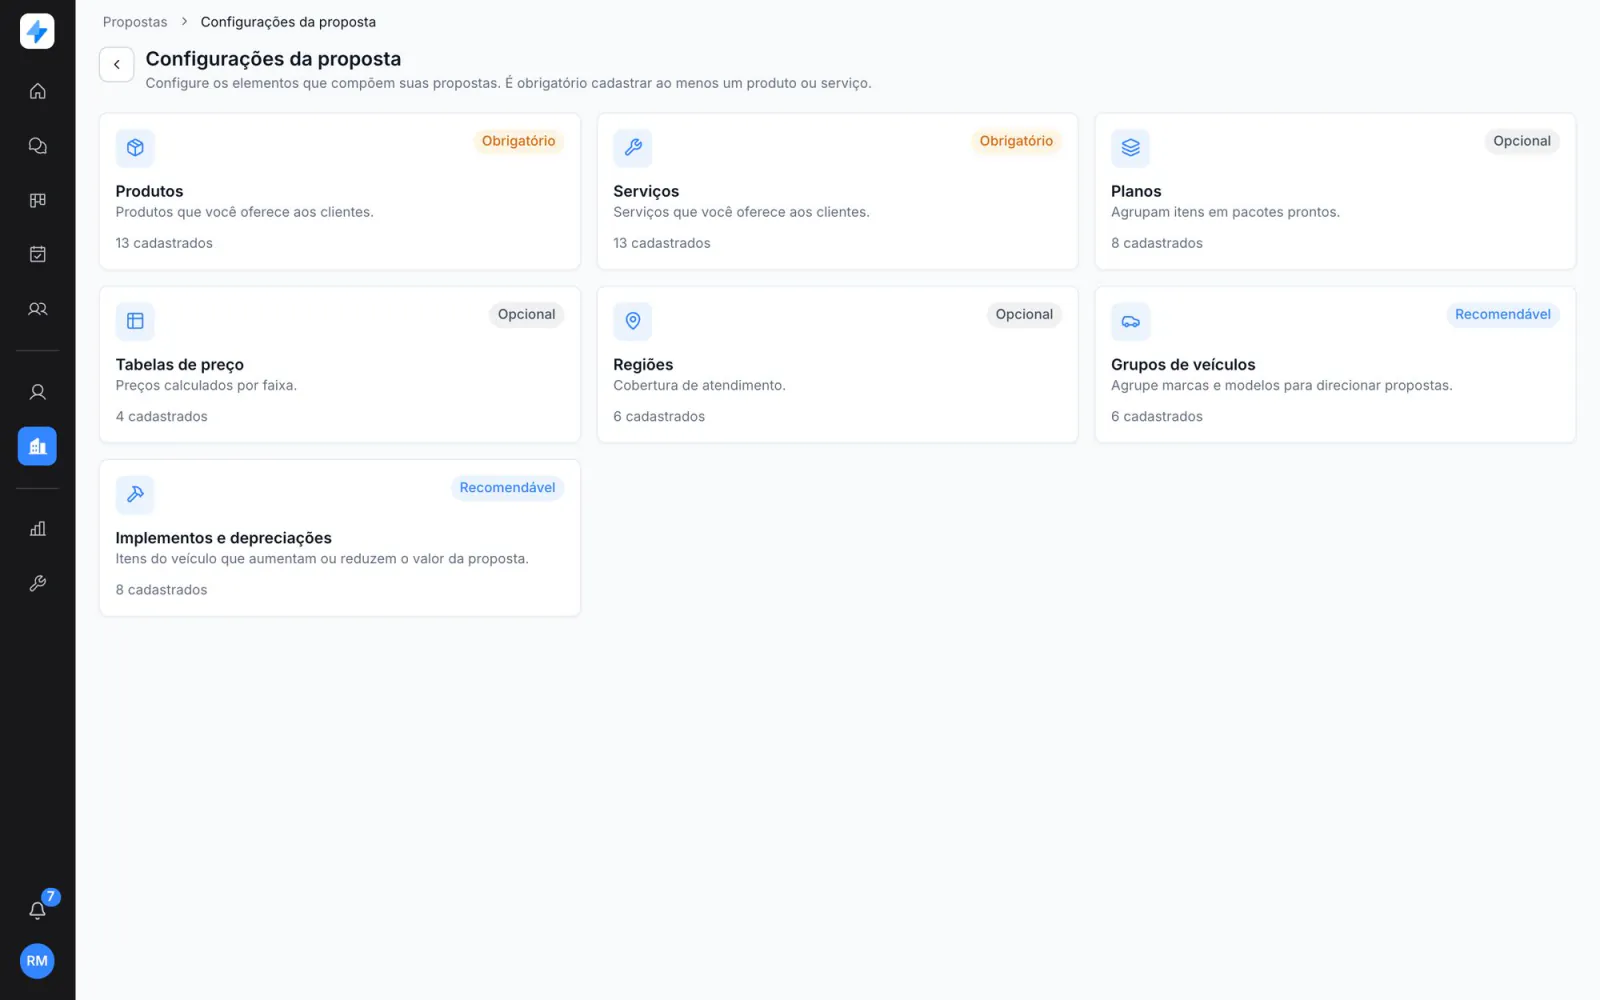Click the Serviços wrench icon
Screen dimensions: 1600x1000
point(633,148)
